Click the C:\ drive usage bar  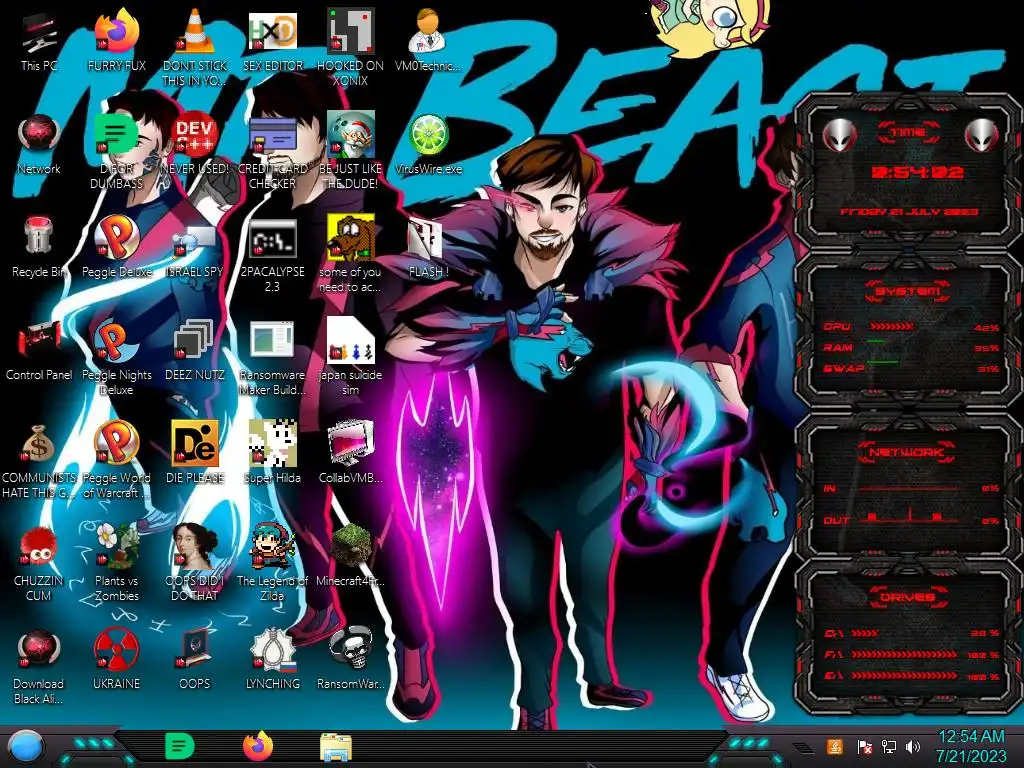pyautogui.click(x=865, y=633)
